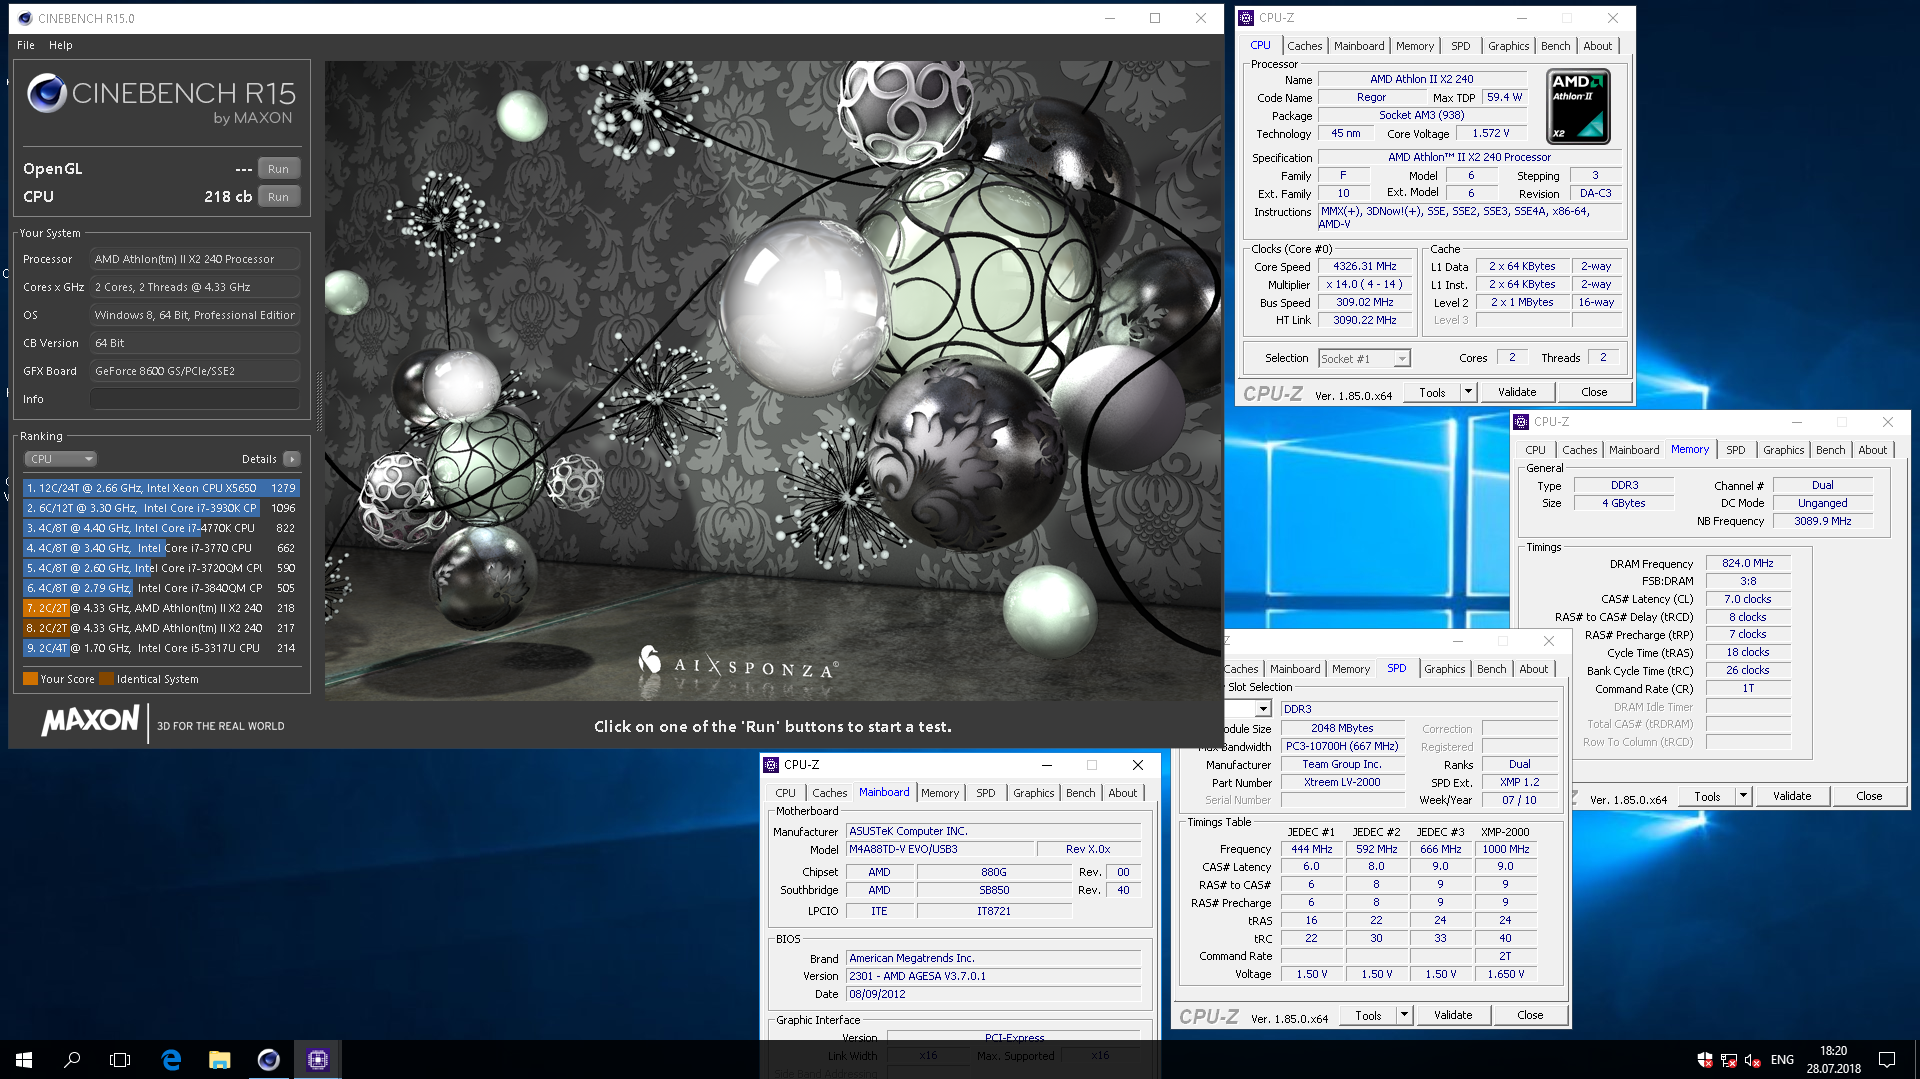Viewport: 1920px width, 1079px height.
Task: Click the MAXON logo
Action: tap(90, 721)
